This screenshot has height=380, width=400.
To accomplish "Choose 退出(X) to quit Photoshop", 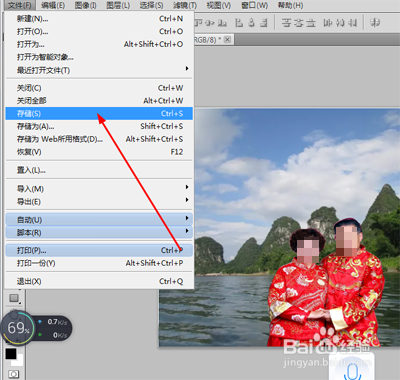I will point(99,281).
